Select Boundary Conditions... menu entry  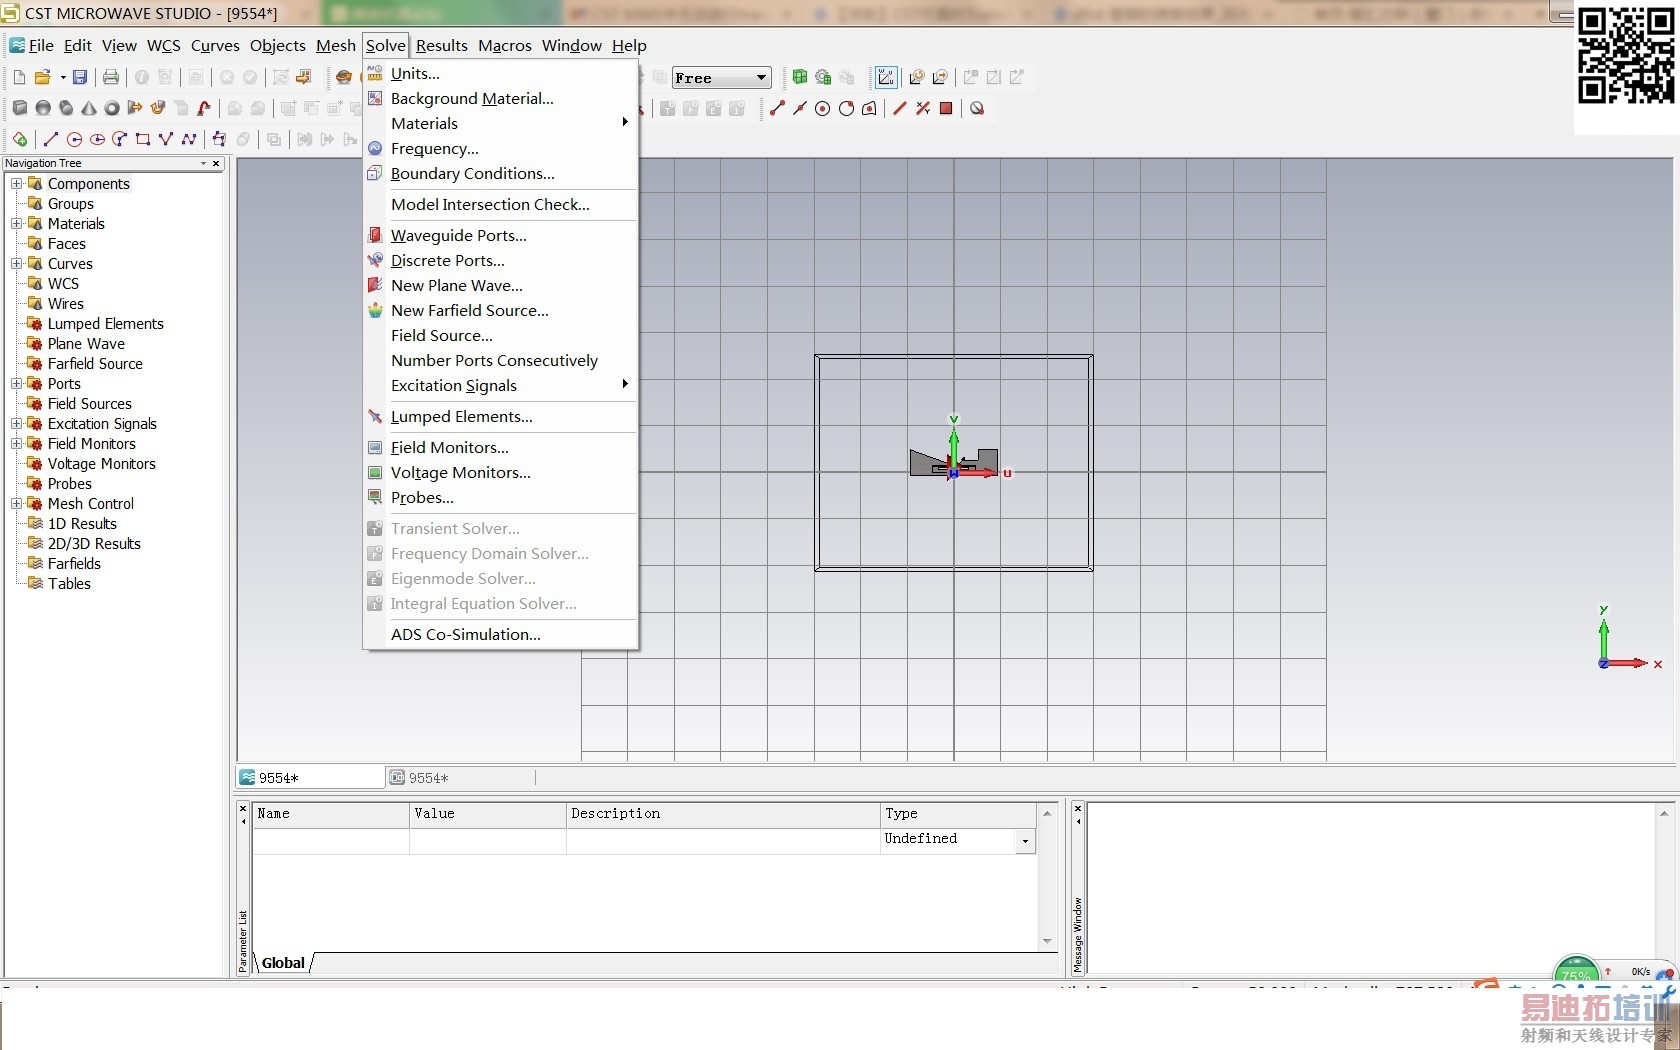[500, 173]
